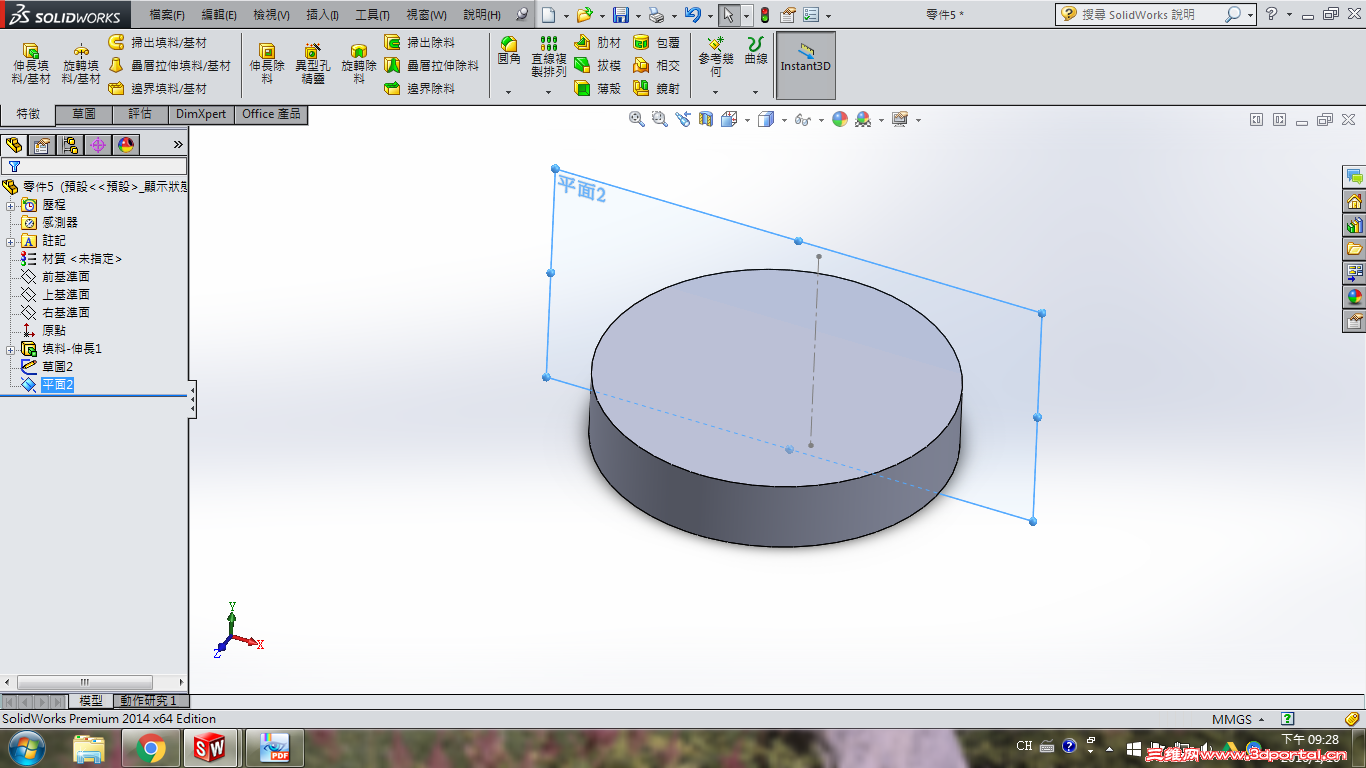Open the 工具(T) menu
This screenshot has height=768, width=1366.
pos(372,15)
